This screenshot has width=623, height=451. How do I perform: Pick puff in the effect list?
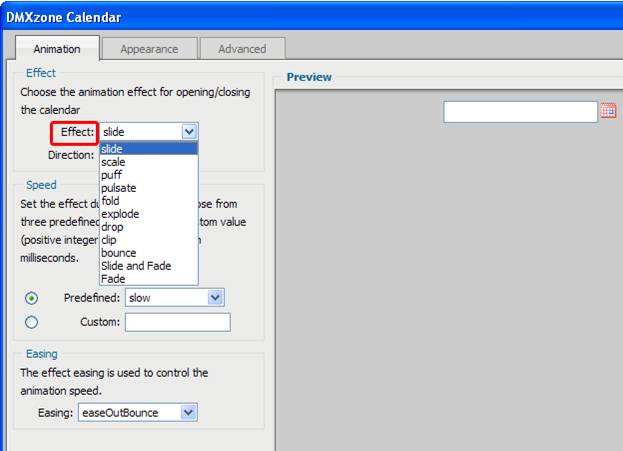pos(149,175)
